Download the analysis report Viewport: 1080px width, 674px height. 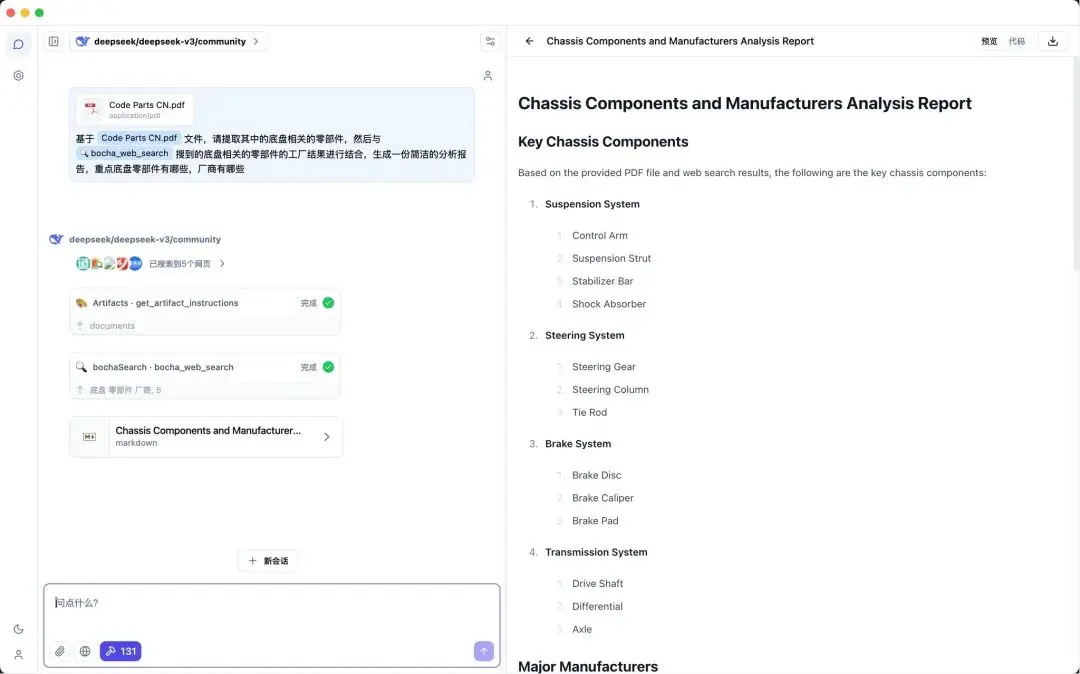tap(1052, 42)
